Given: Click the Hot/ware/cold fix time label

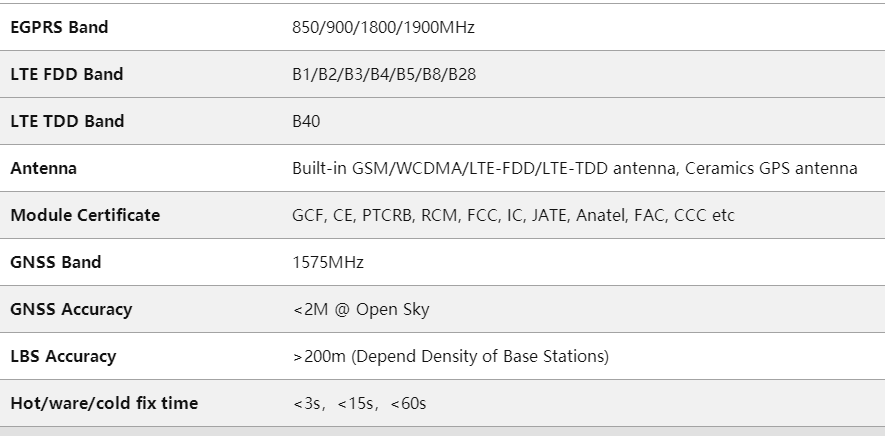Looking at the screenshot, I should (x=104, y=403).
